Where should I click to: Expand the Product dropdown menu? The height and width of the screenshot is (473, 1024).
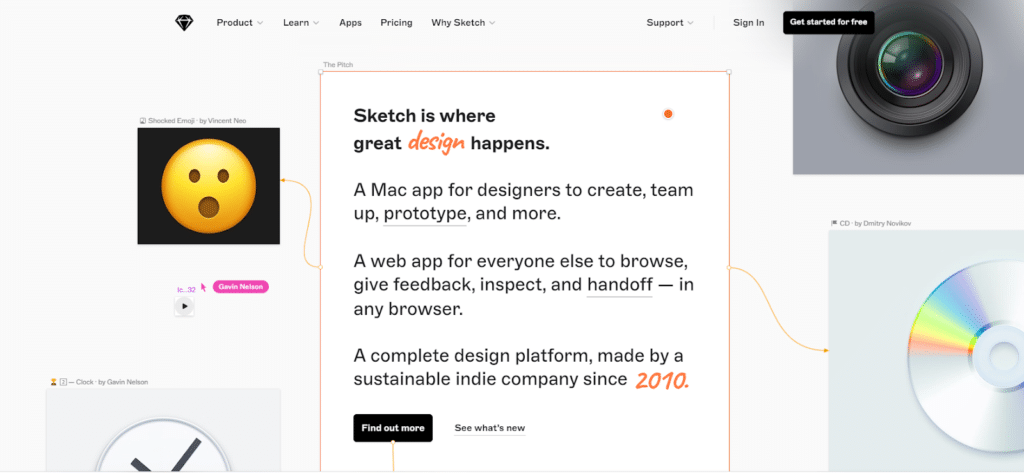click(240, 22)
